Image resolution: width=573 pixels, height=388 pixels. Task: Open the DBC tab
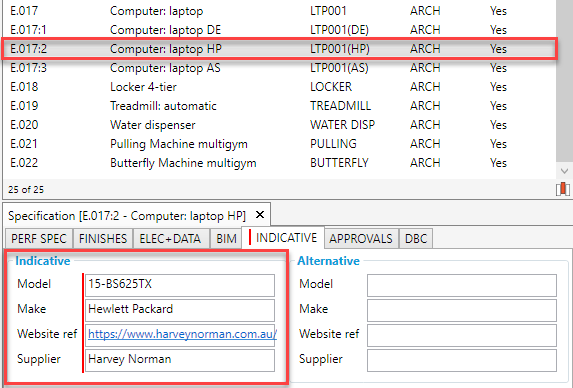pos(416,239)
